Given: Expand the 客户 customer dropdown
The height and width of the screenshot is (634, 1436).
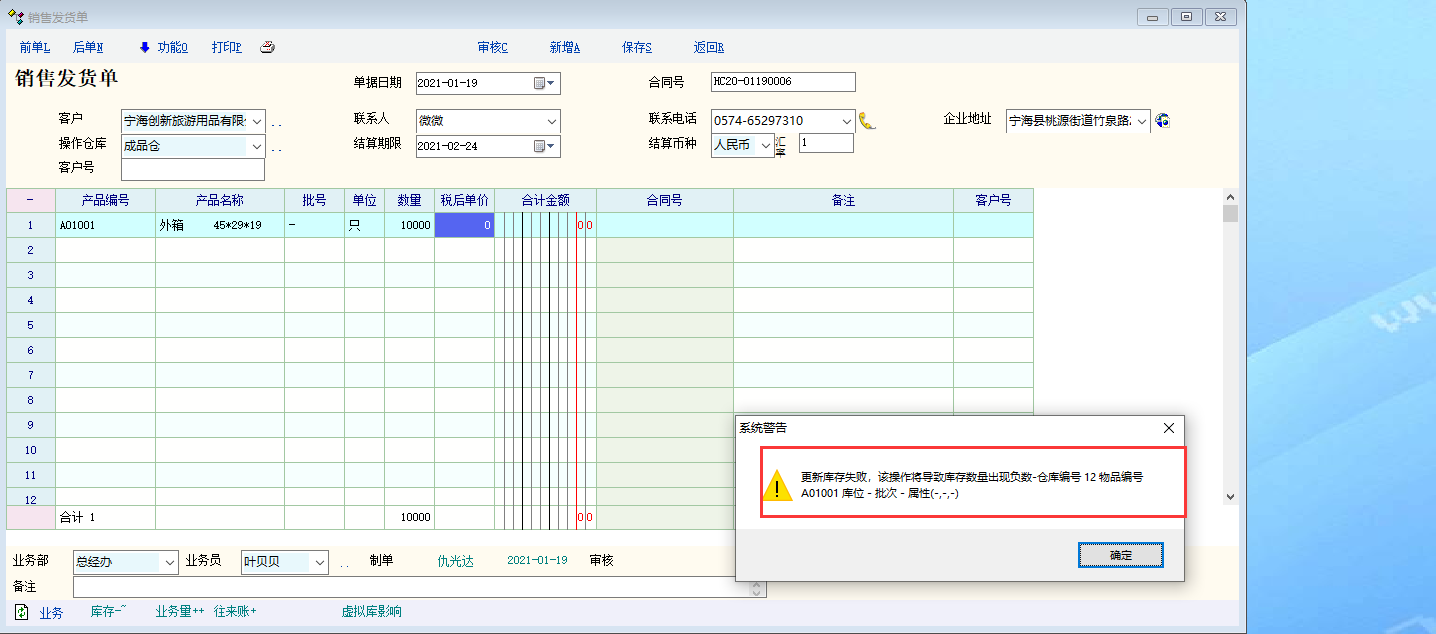Looking at the screenshot, I should click(x=256, y=121).
